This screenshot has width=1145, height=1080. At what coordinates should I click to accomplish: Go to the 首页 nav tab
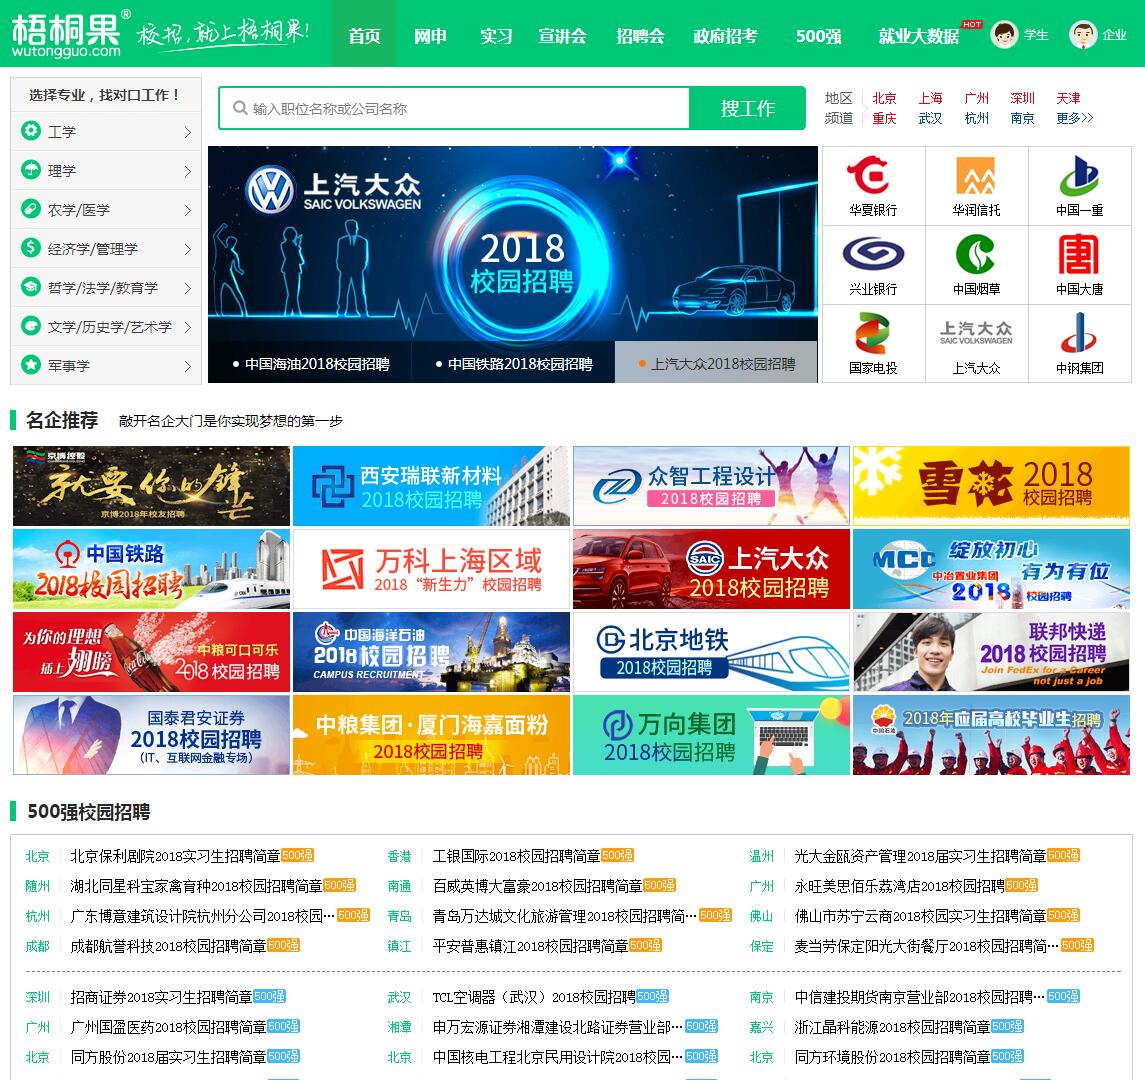pyautogui.click(x=364, y=35)
